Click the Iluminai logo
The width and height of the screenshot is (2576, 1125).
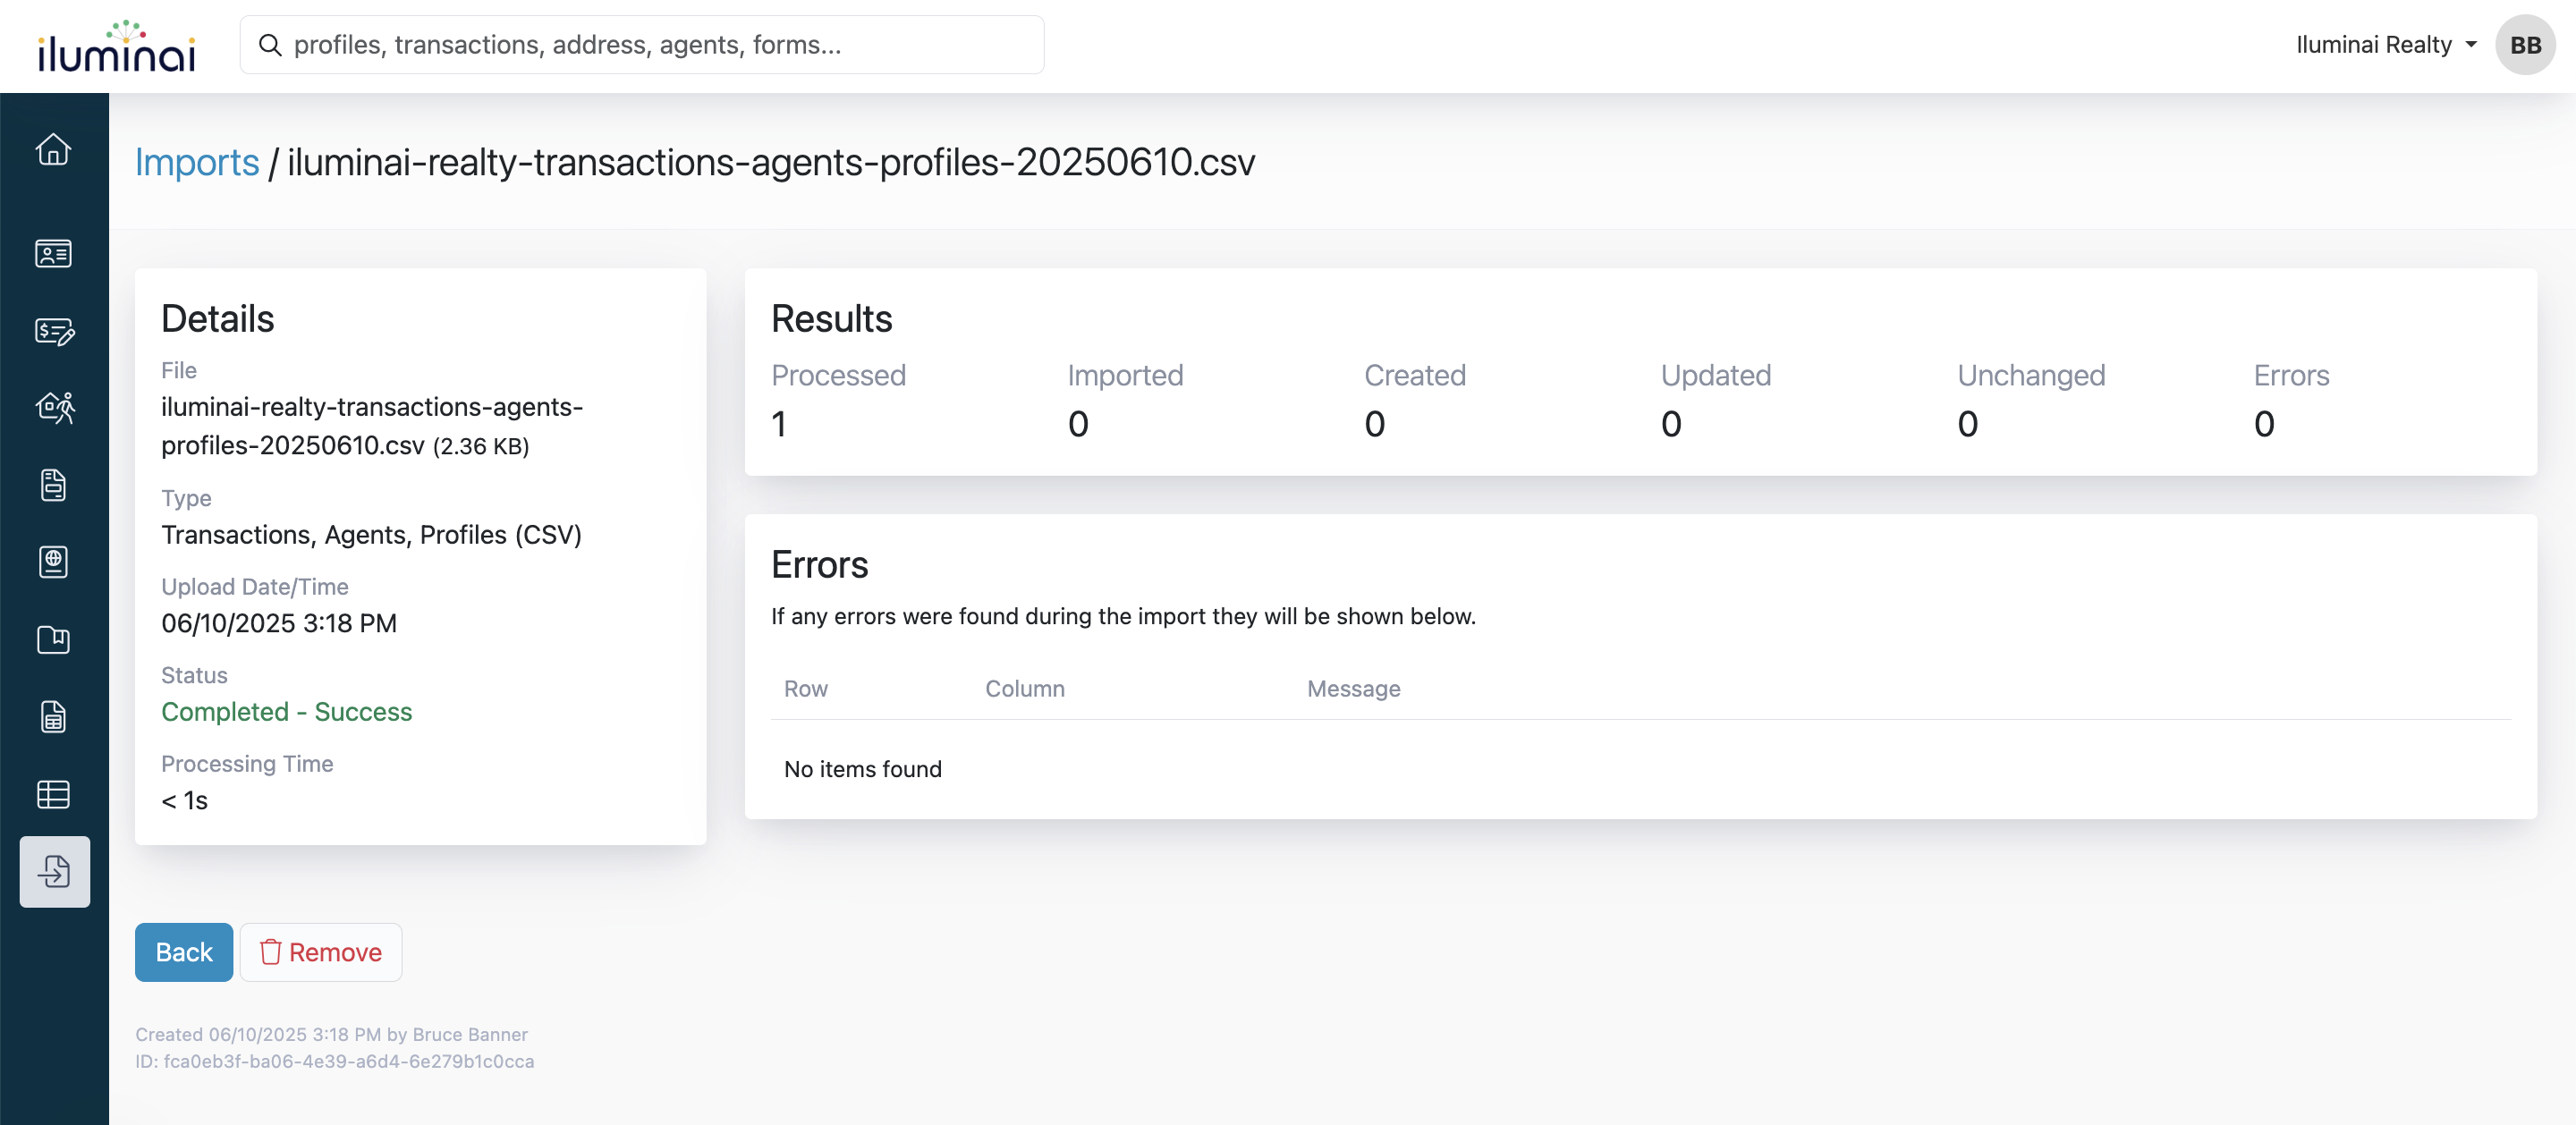click(116, 47)
